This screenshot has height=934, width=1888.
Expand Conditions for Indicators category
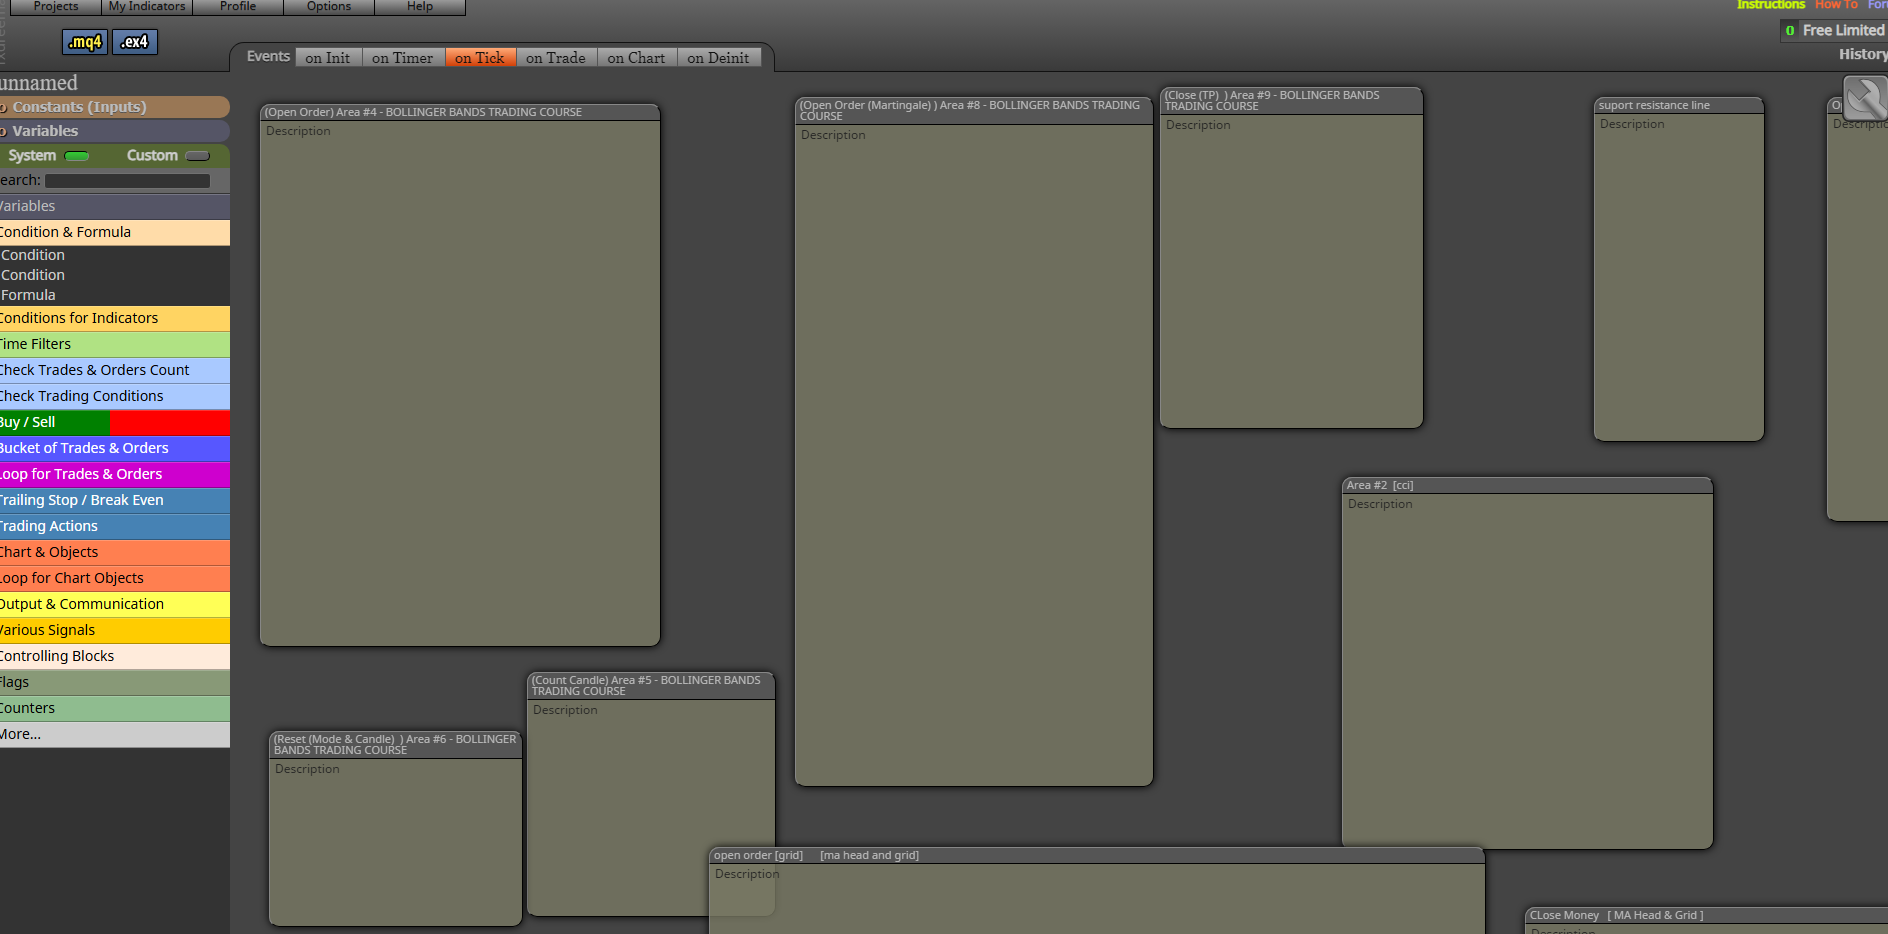(x=114, y=318)
